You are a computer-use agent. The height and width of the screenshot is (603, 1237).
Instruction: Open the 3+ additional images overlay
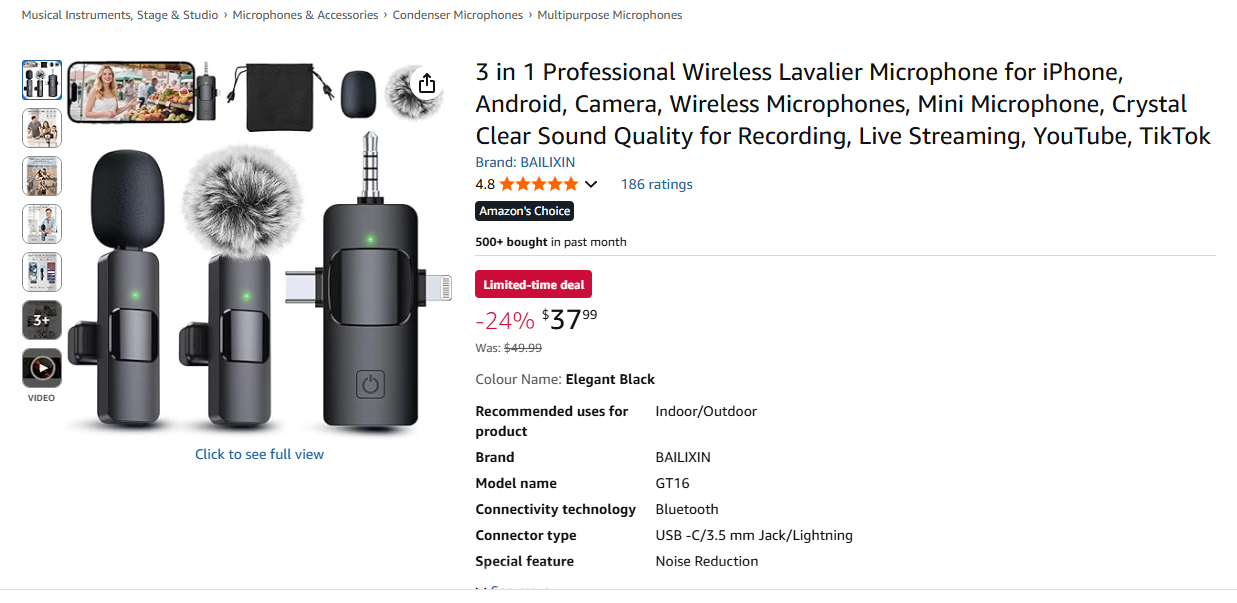point(41,319)
